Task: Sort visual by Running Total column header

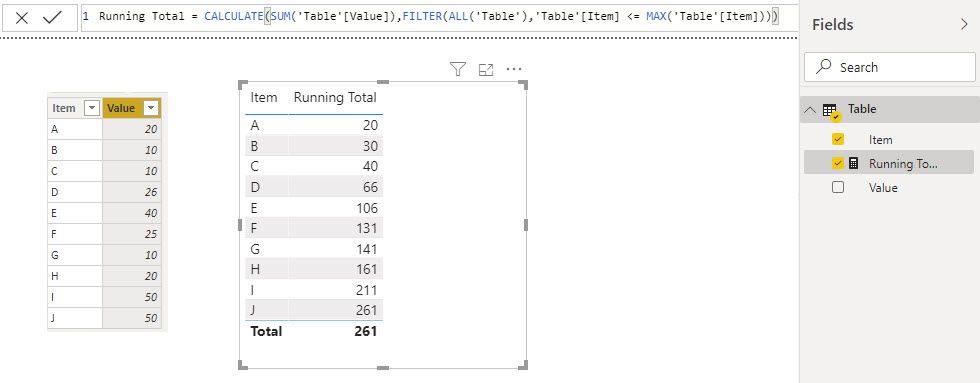Action: [x=335, y=97]
